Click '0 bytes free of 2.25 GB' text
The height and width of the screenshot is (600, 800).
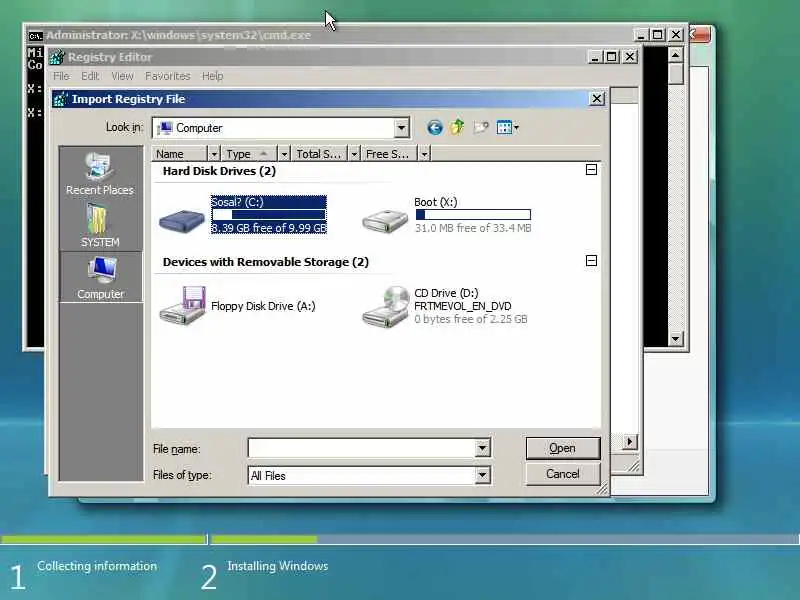[x=470, y=319]
